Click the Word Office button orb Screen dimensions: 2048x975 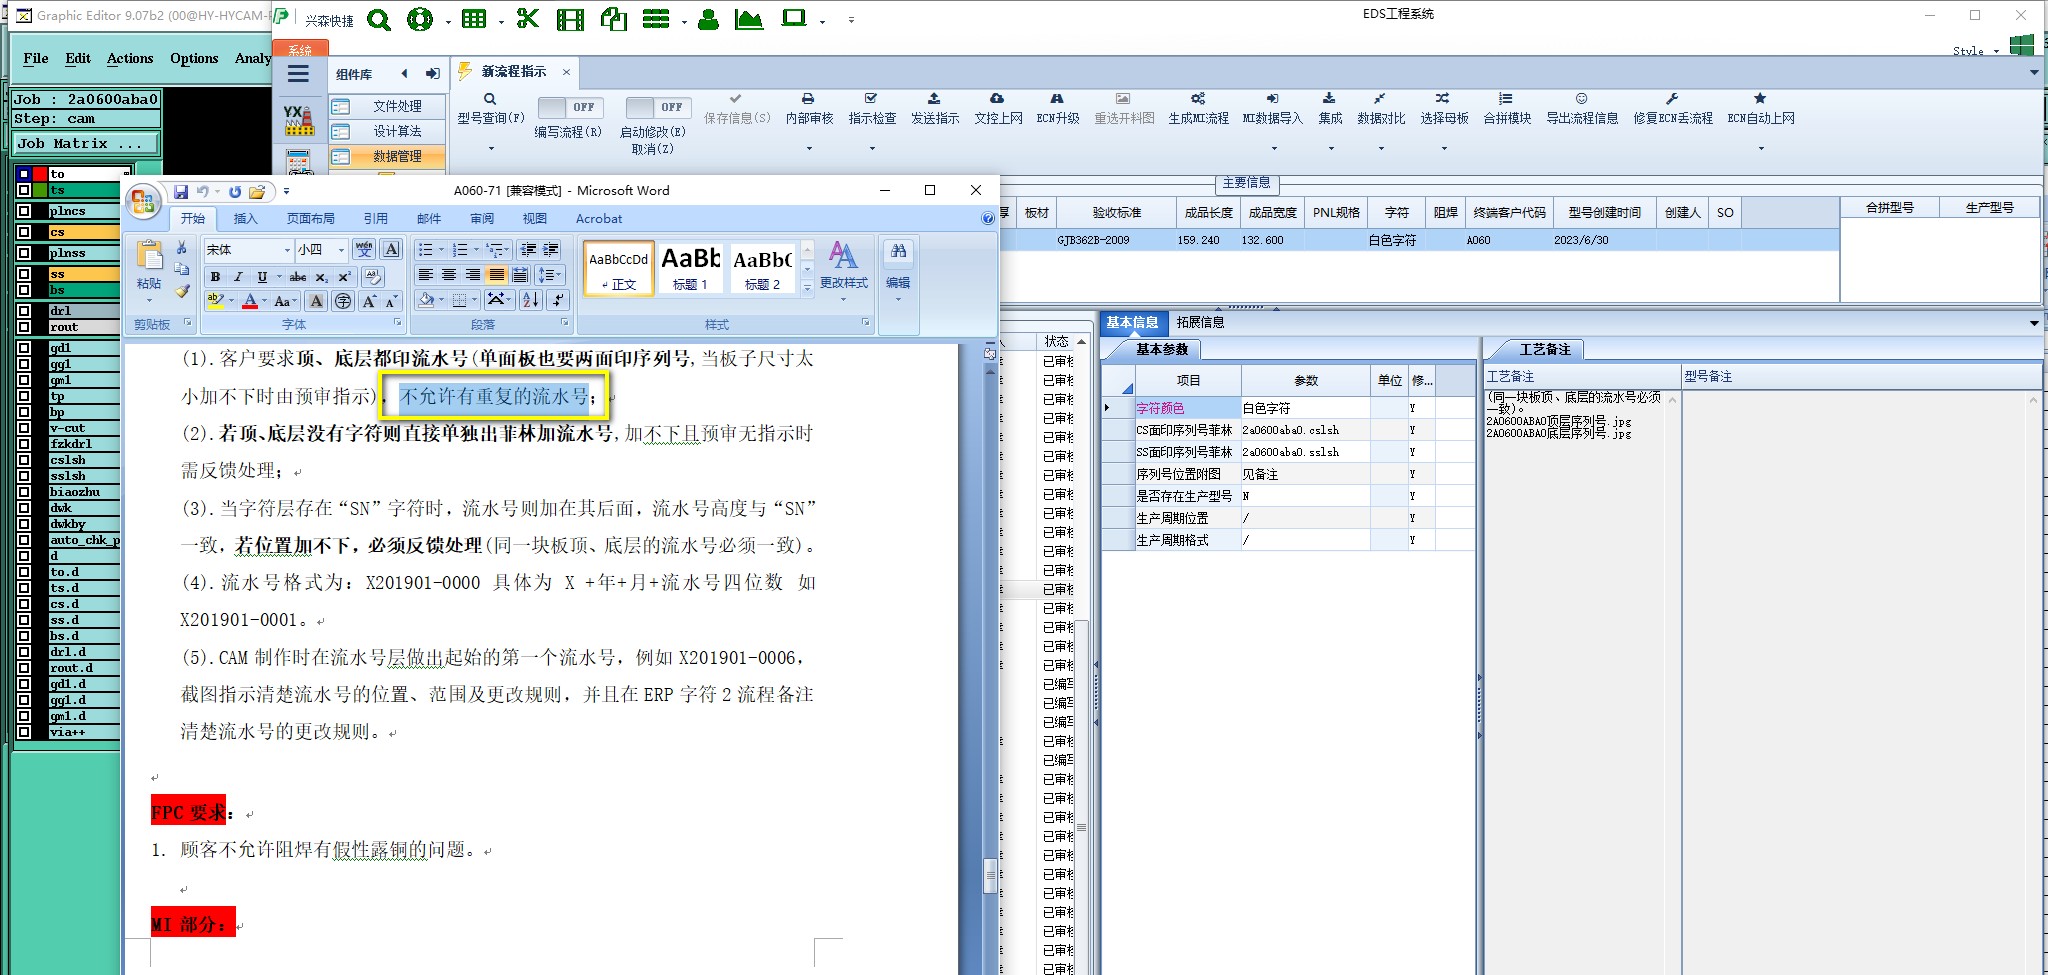pos(143,202)
